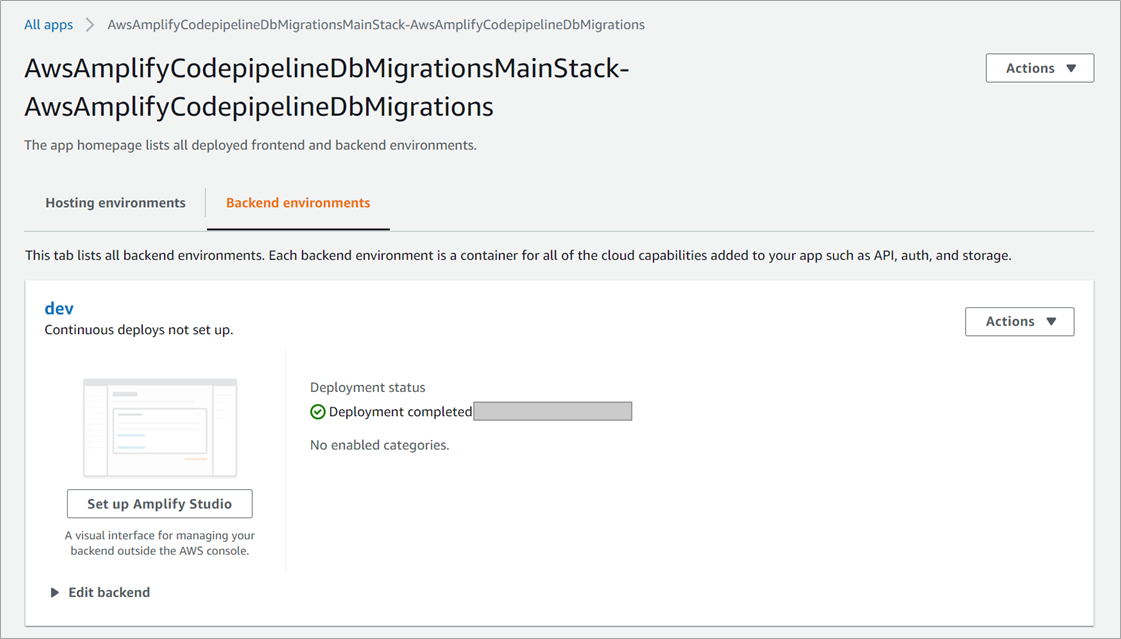Open the dev backend environment link
Image resolution: width=1121 pixels, height=639 pixels.
coord(59,308)
